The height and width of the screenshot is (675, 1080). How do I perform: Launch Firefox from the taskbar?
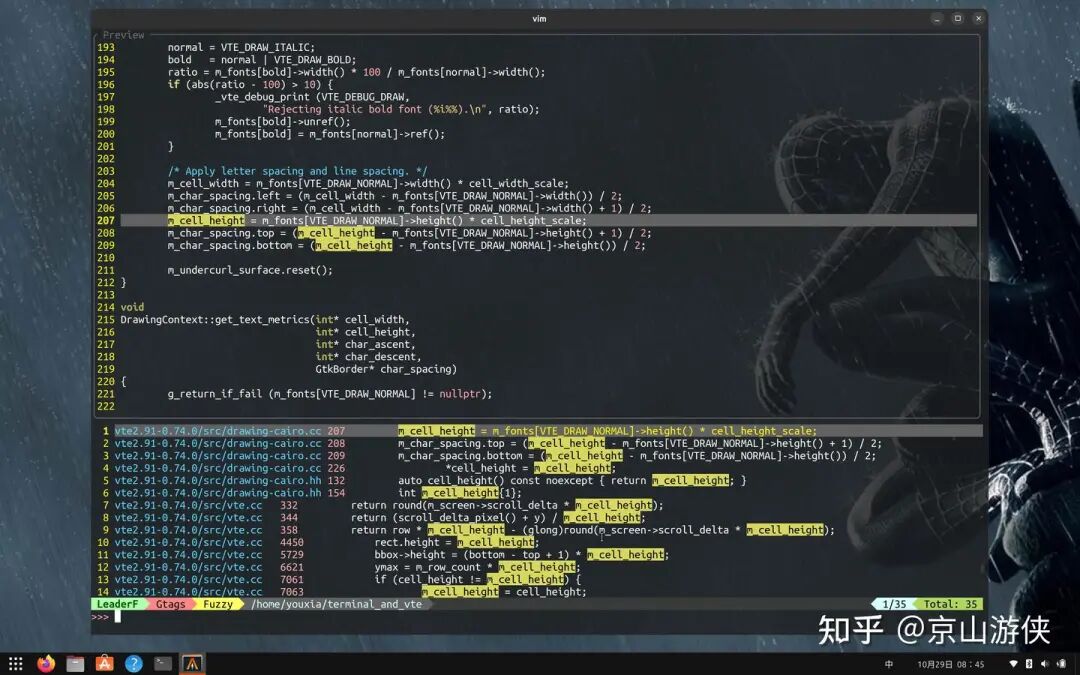(45, 664)
